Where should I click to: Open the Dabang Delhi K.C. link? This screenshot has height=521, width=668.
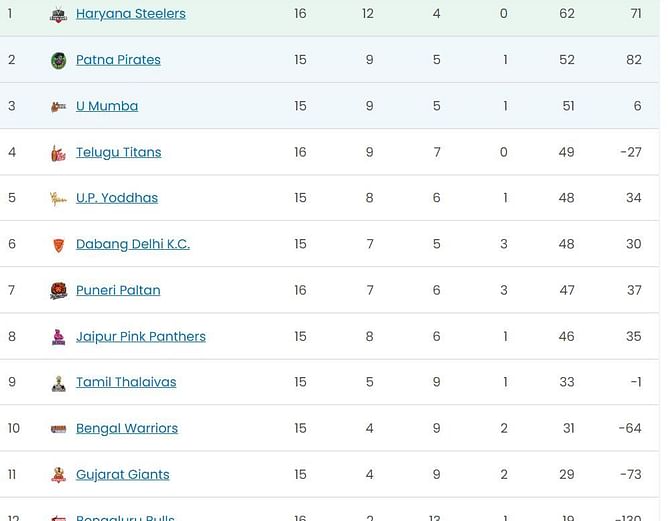coord(133,244)
